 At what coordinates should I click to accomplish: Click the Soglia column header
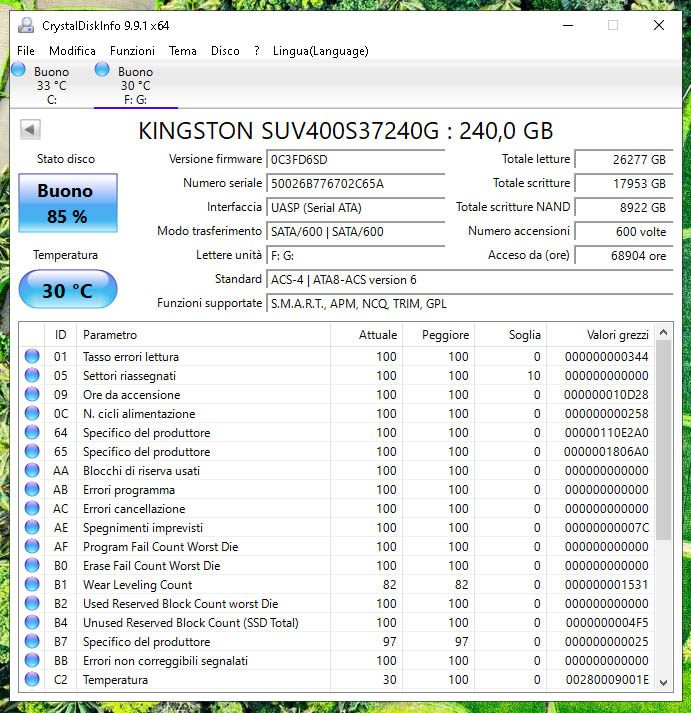tap(510, 335)
